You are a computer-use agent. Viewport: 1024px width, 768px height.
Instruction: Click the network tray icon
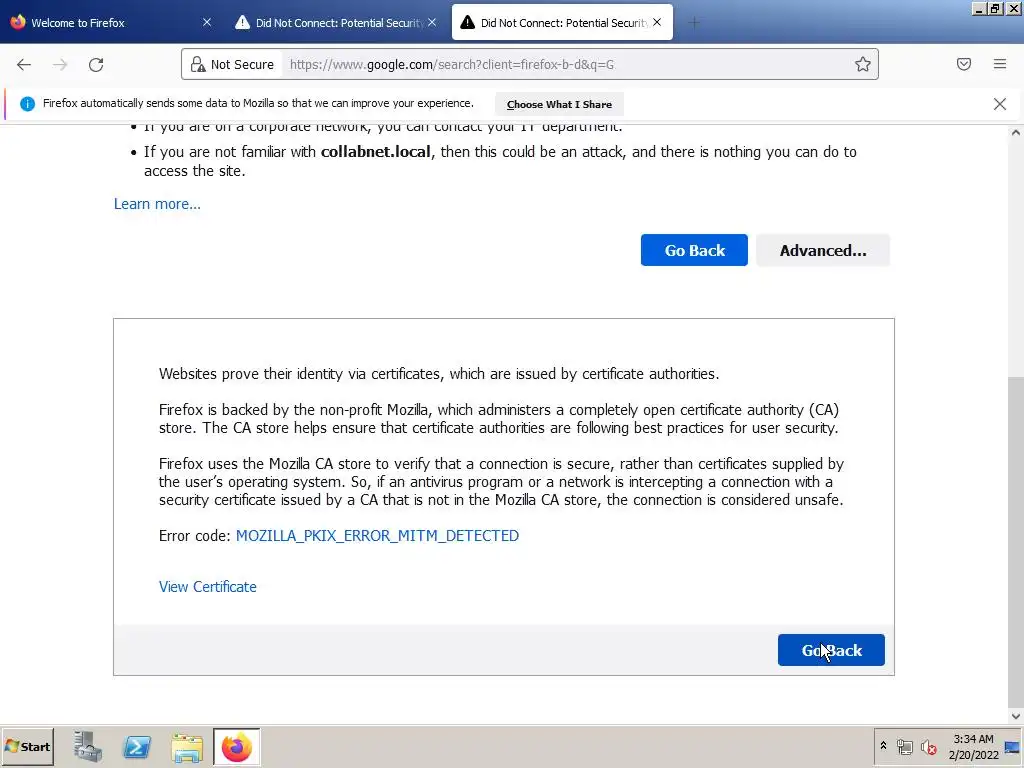[x=904, y=746]
